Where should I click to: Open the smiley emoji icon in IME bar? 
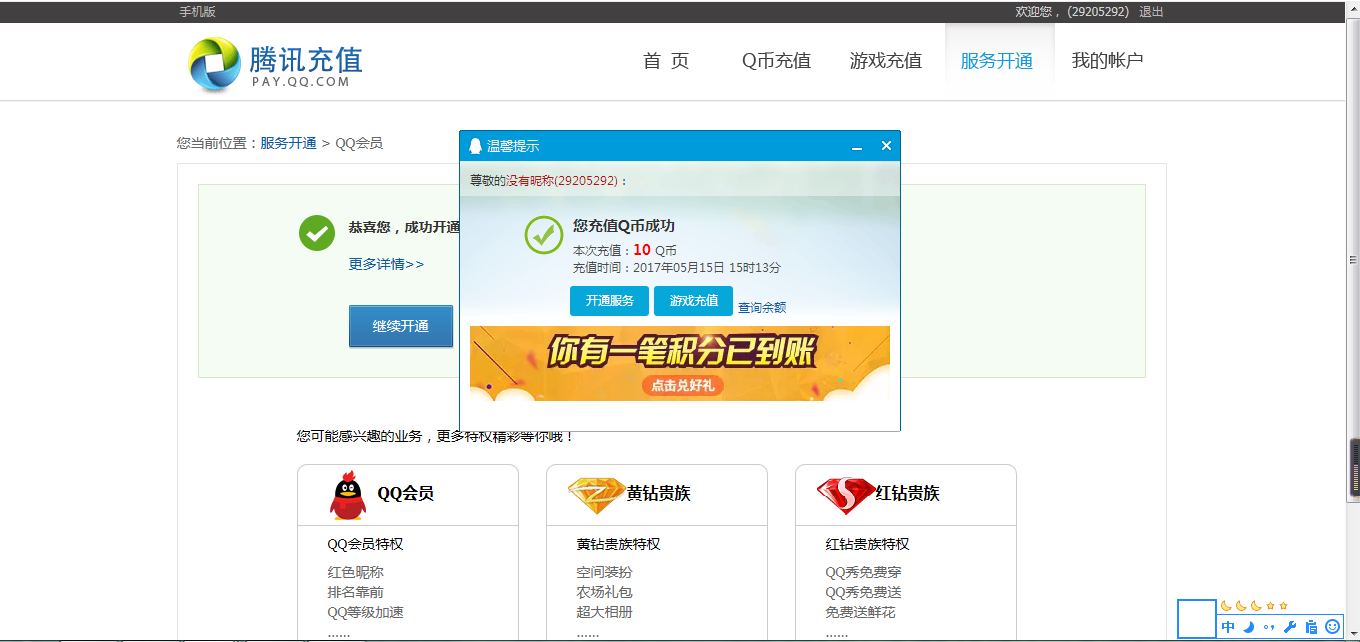coord(1332,627)
